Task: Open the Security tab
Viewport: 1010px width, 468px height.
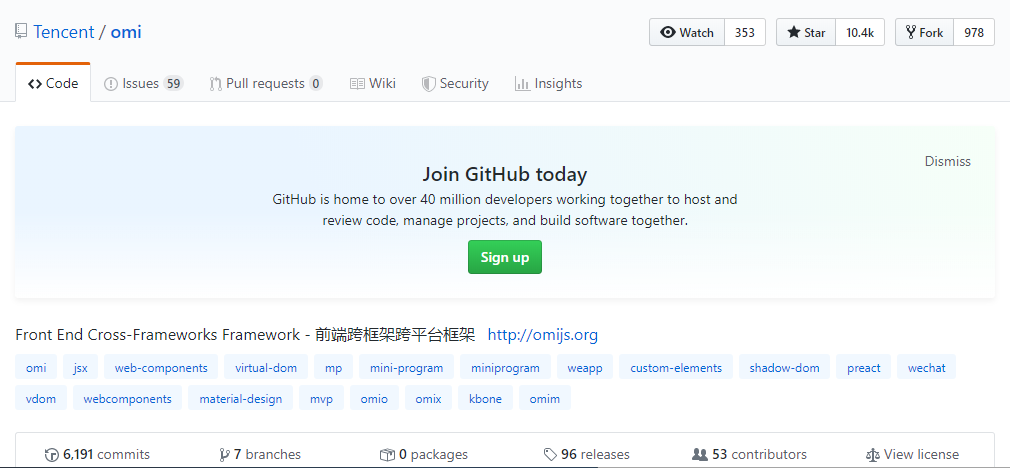Action: pos(455,83)
